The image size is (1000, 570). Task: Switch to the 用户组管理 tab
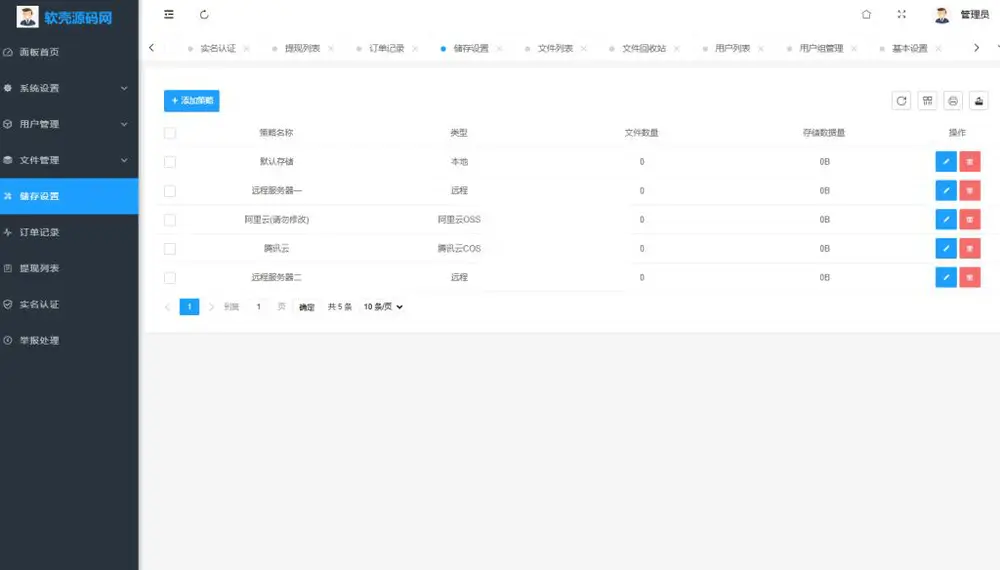[821, 48]
